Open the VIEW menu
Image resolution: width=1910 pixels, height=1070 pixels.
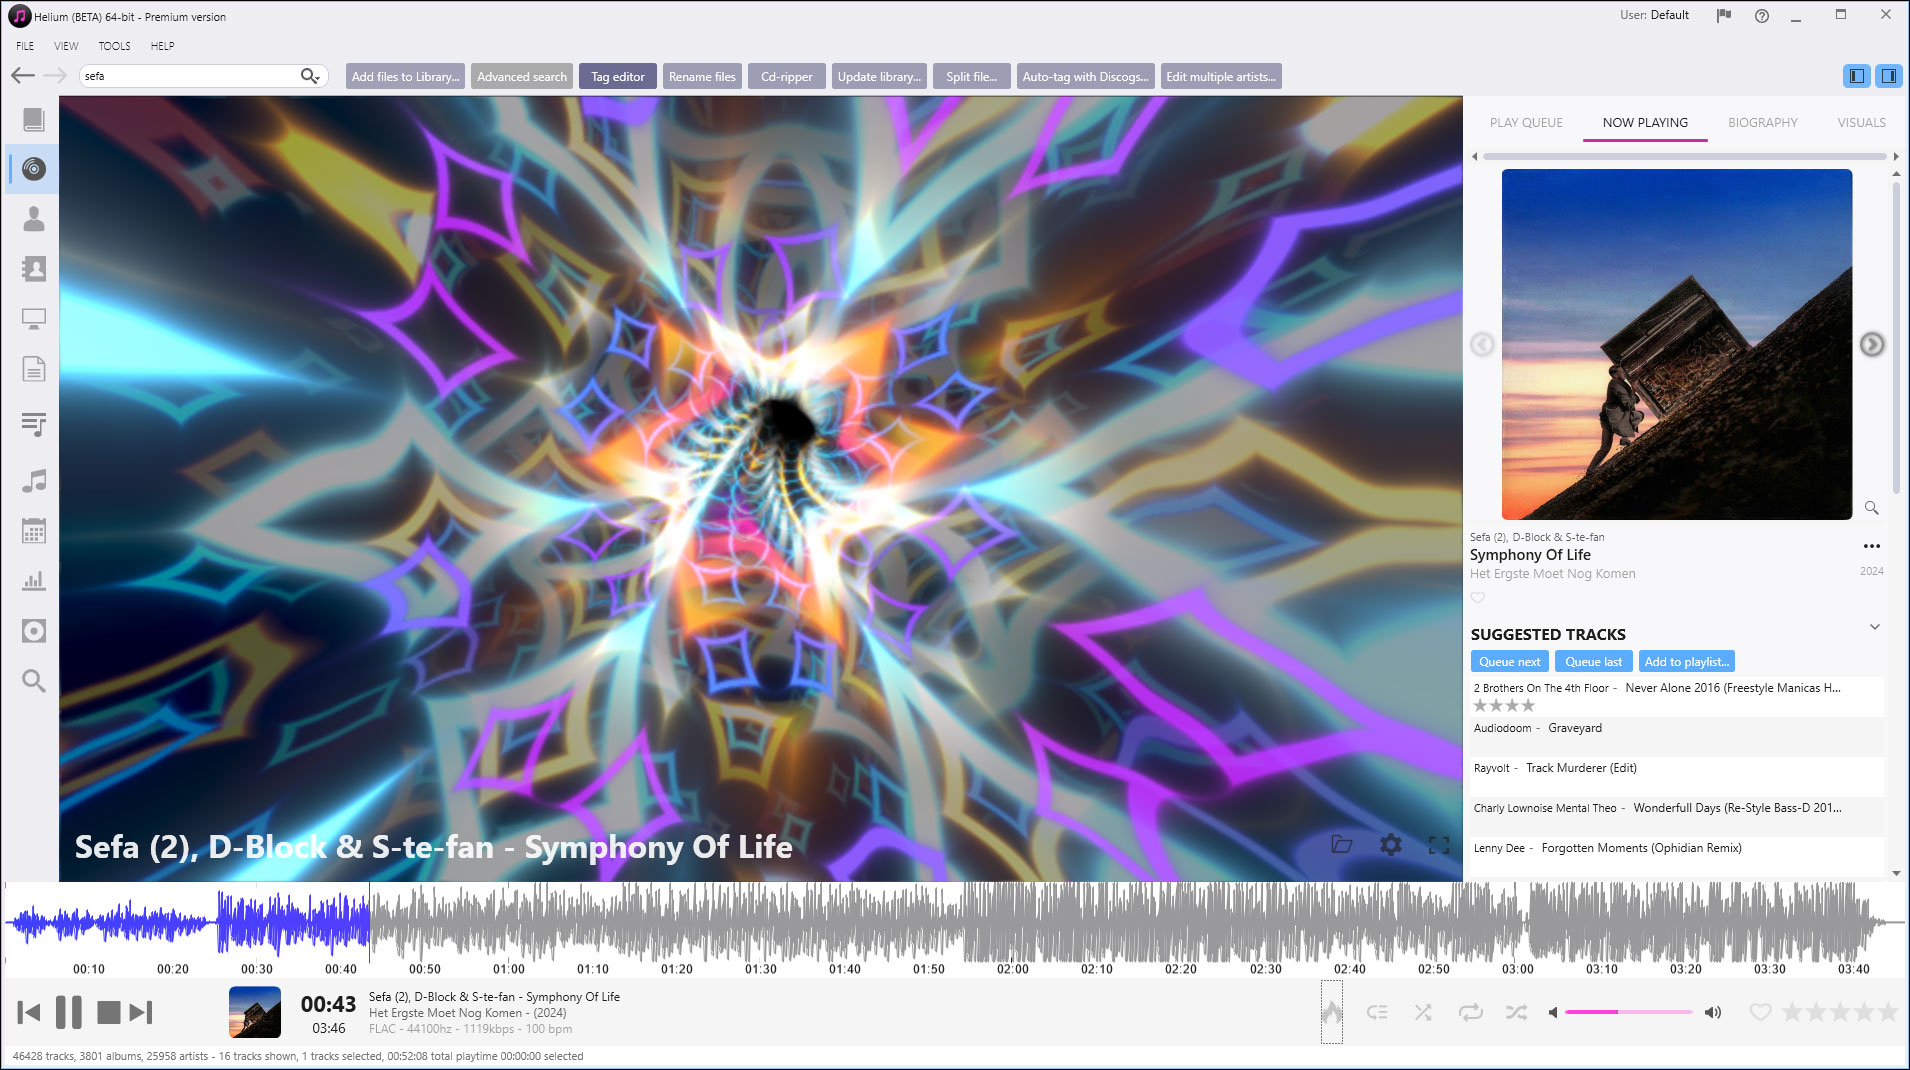66,46
